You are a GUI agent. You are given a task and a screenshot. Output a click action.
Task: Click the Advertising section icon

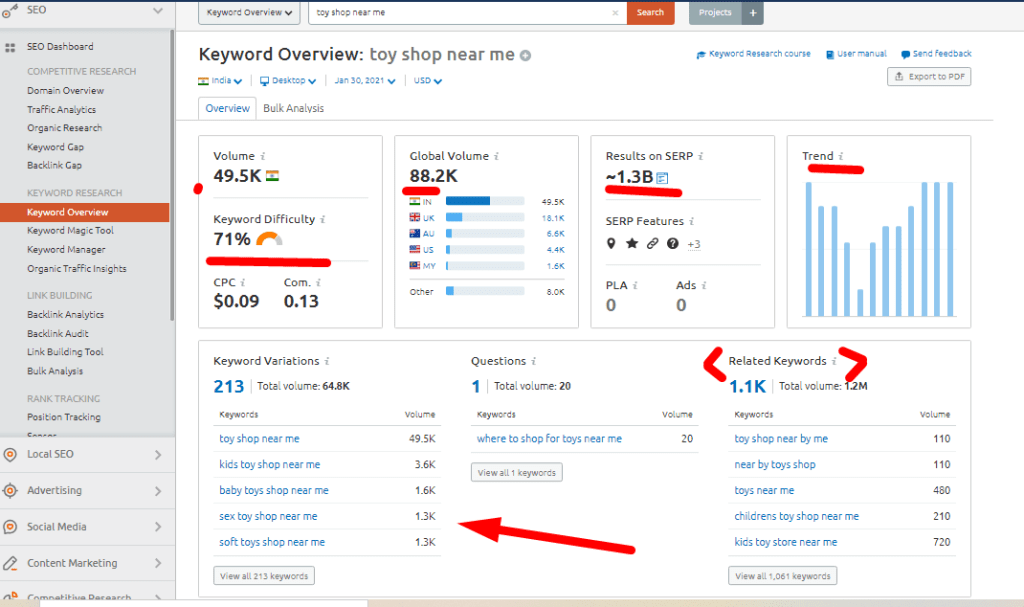click(x=10, y=491)
